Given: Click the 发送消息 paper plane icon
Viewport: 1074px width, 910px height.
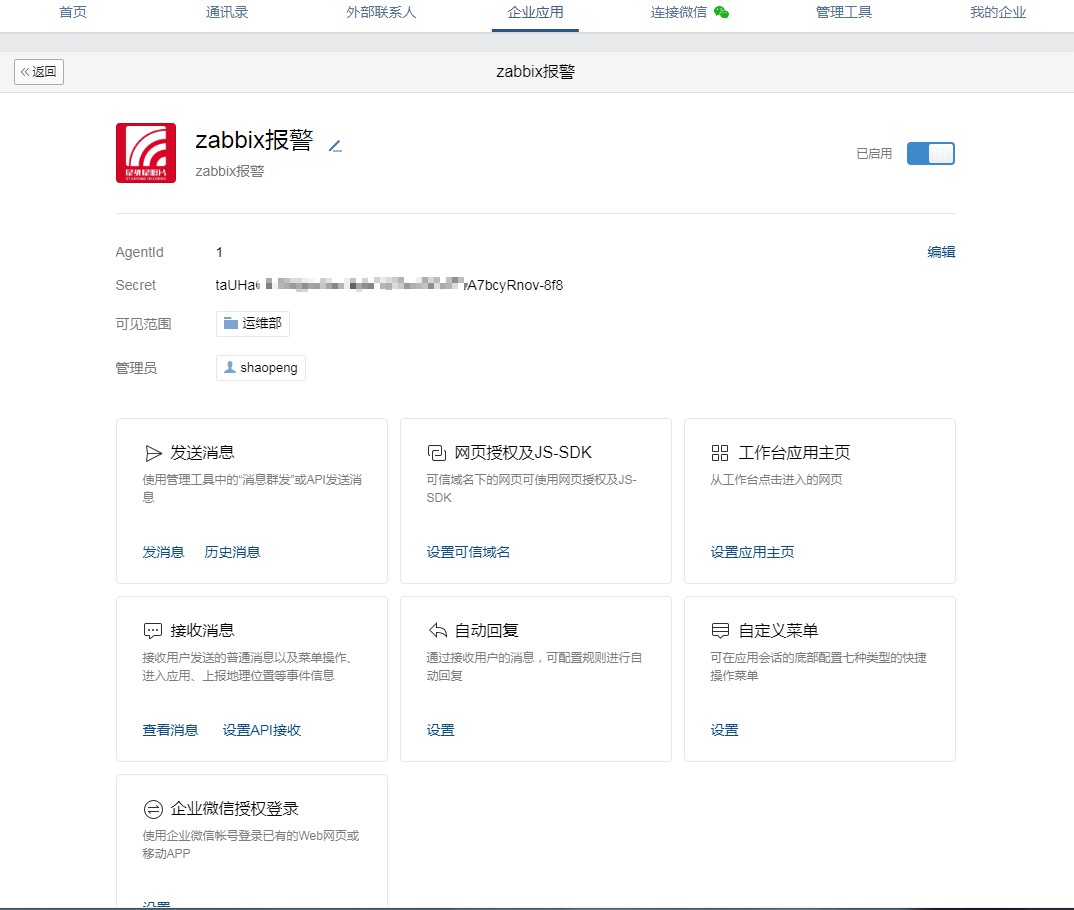Looking at the screenshot, I should 153,453.
